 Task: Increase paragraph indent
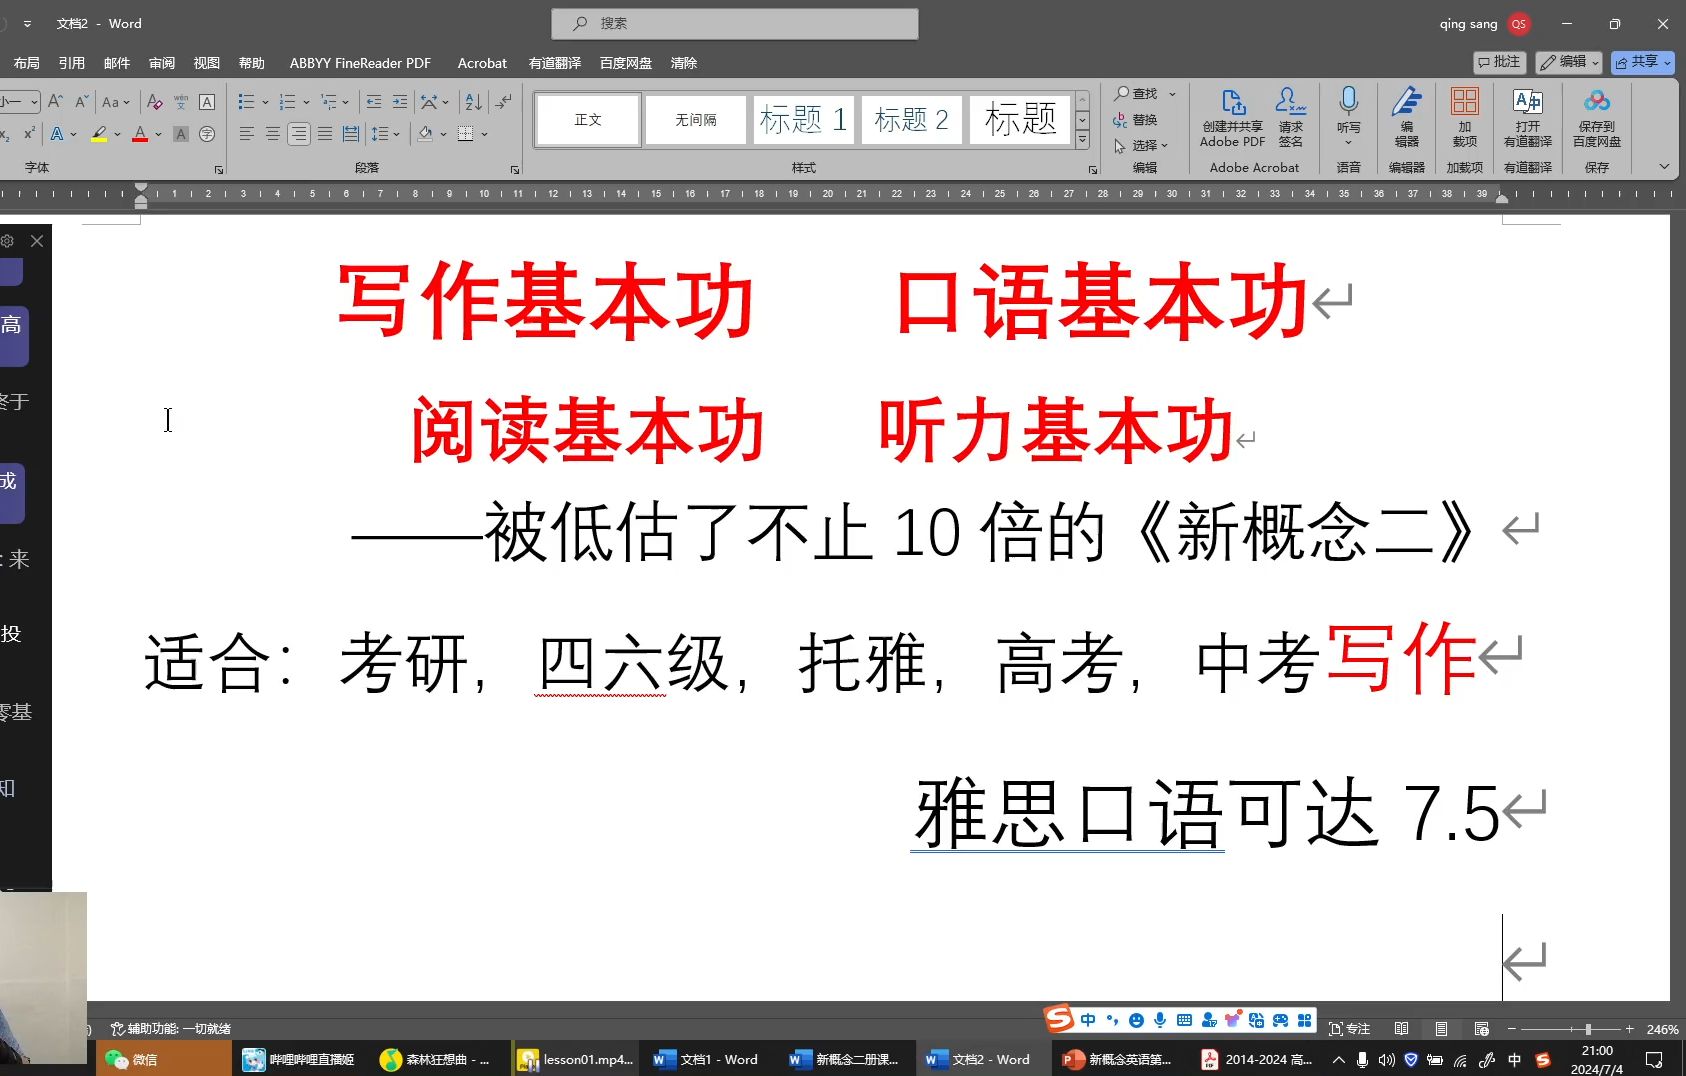point(400,101)
